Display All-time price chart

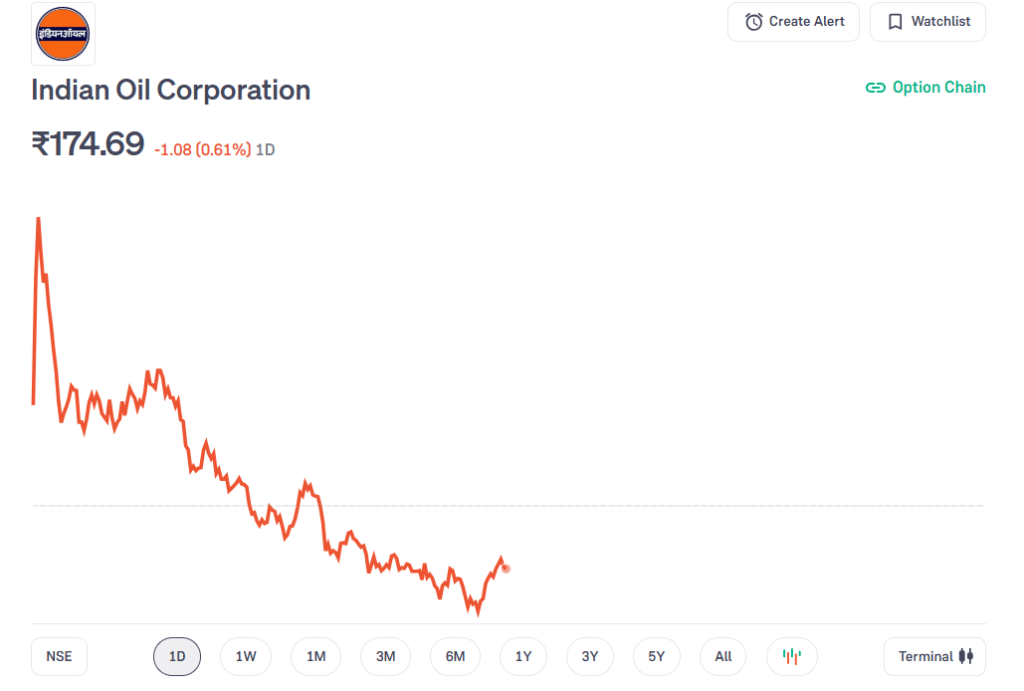[x=723, y=656]
